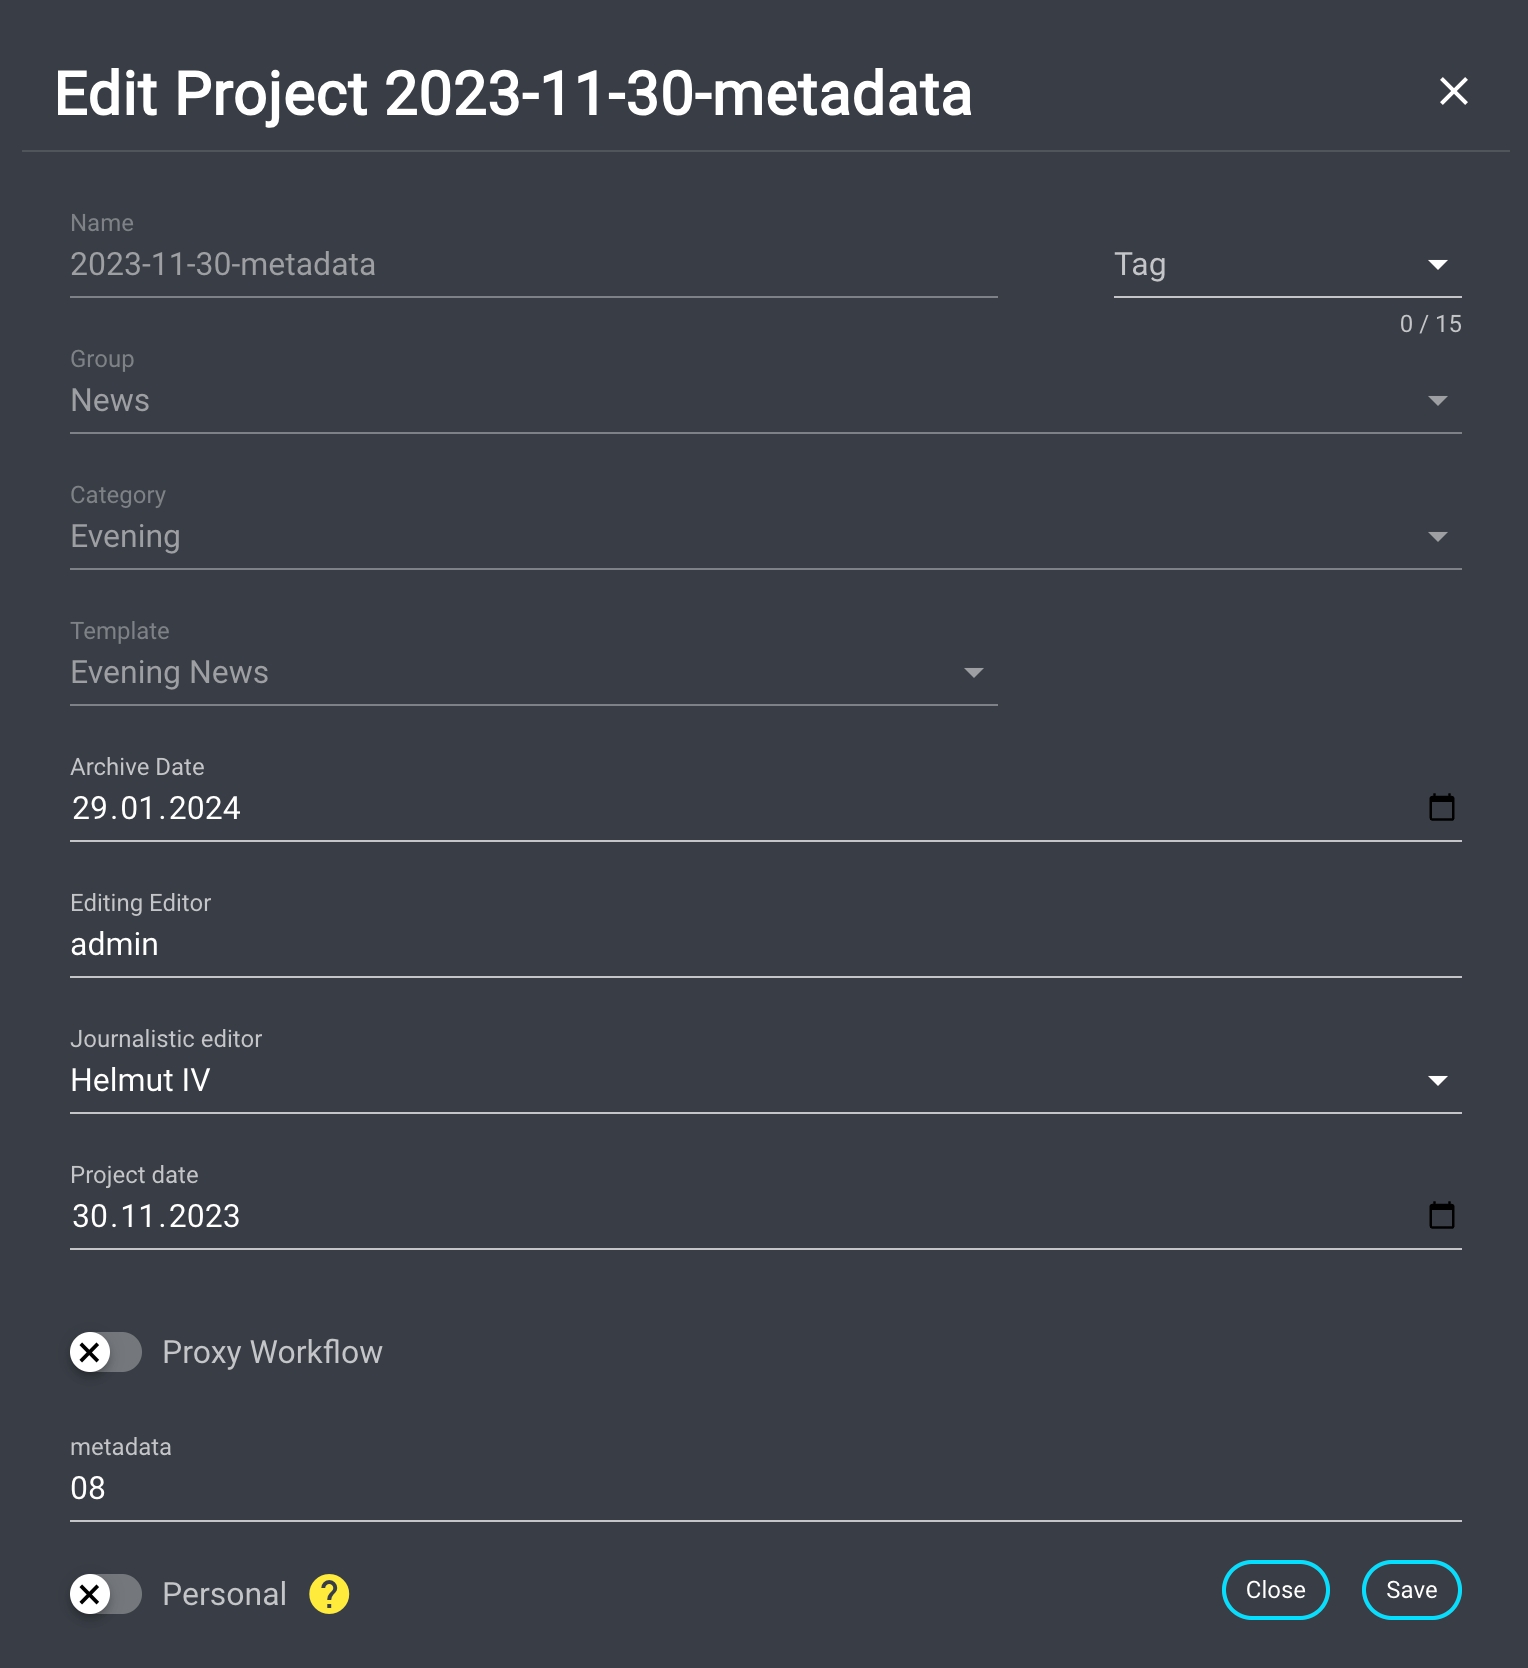The height and width of the screenshot is (1668, 1528).
Task: Click the Name text field
Action: (532, 265)
